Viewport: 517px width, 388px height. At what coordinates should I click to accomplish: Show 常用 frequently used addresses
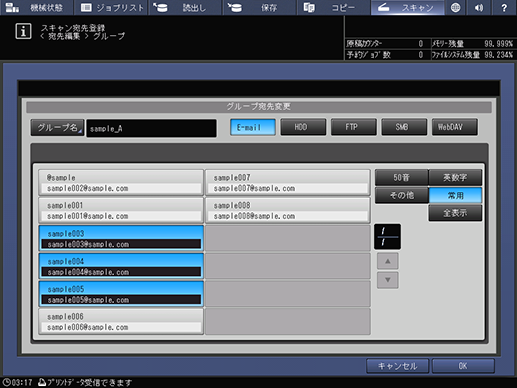(x=455, y=195)
